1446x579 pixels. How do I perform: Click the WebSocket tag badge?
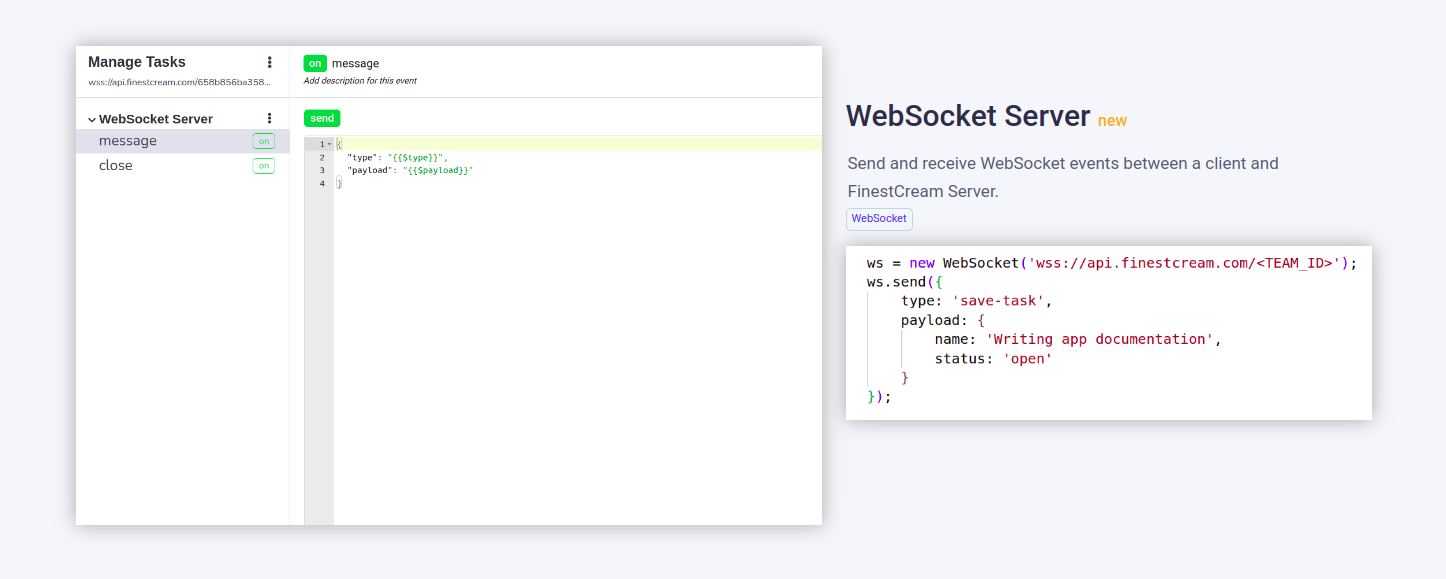click(x=879, y=219)
